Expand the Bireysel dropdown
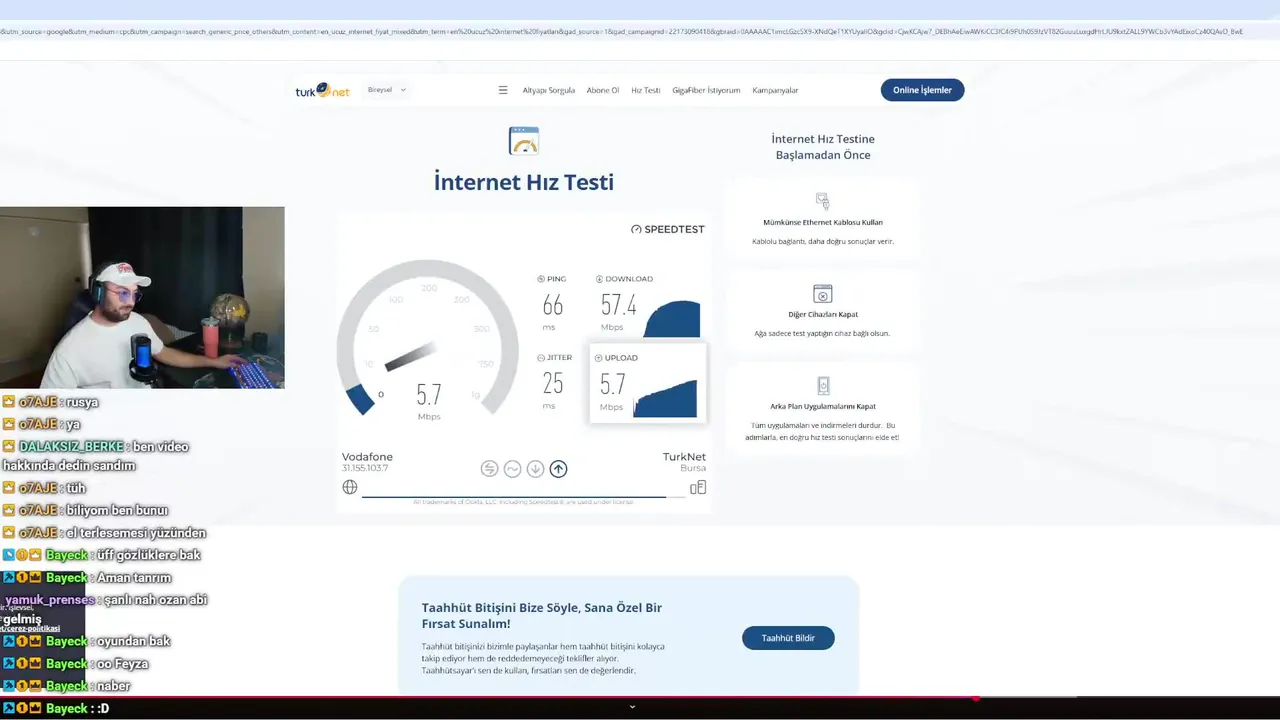 point(387,90)
